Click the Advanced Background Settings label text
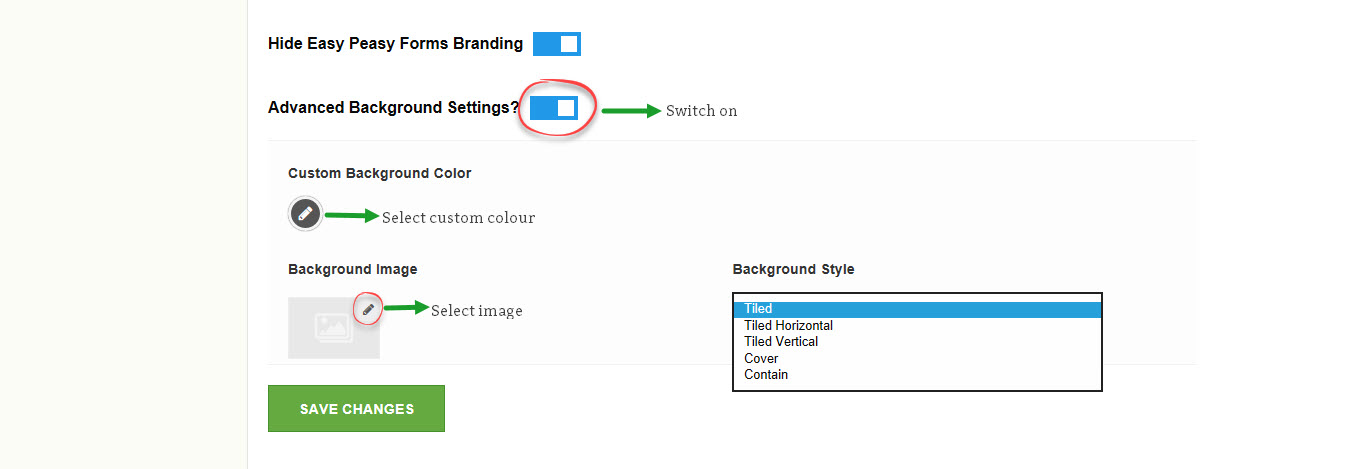1367x469 pixels. [393, 108]
